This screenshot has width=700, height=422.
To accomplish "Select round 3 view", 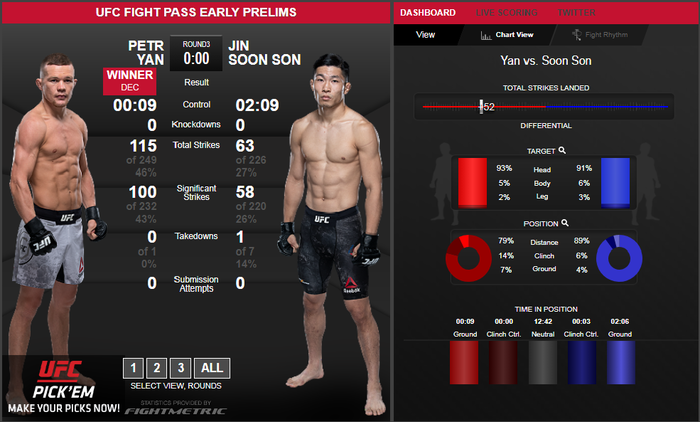I will 180,368.
